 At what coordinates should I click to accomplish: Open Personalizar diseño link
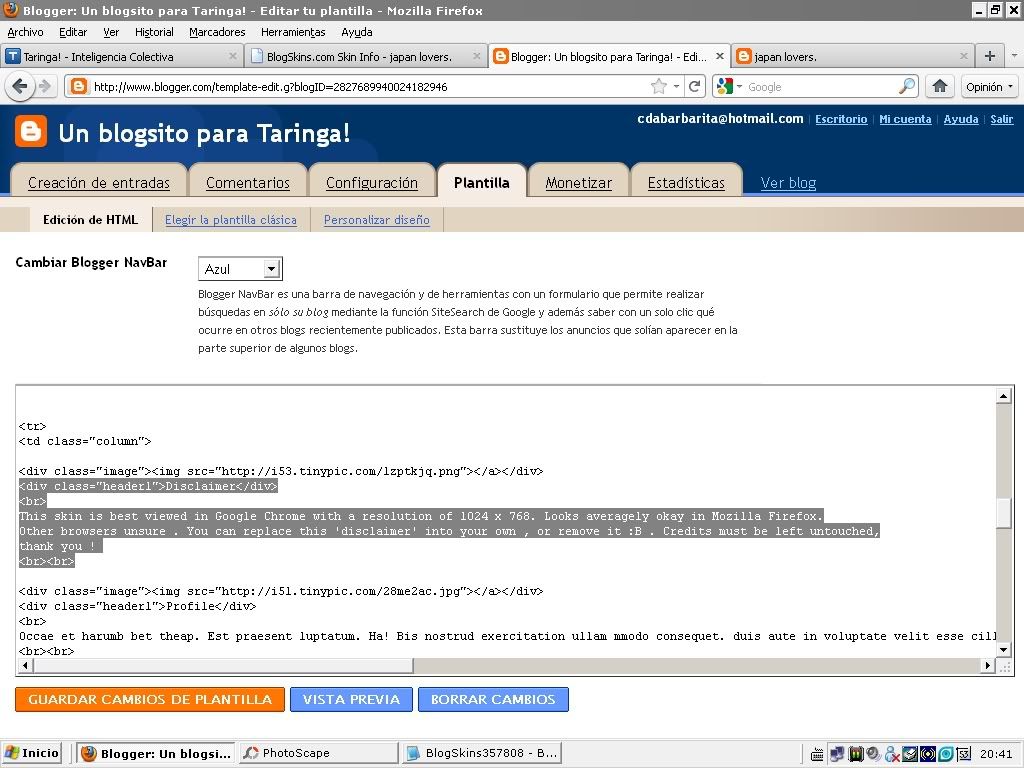click(x=377, y=220)
